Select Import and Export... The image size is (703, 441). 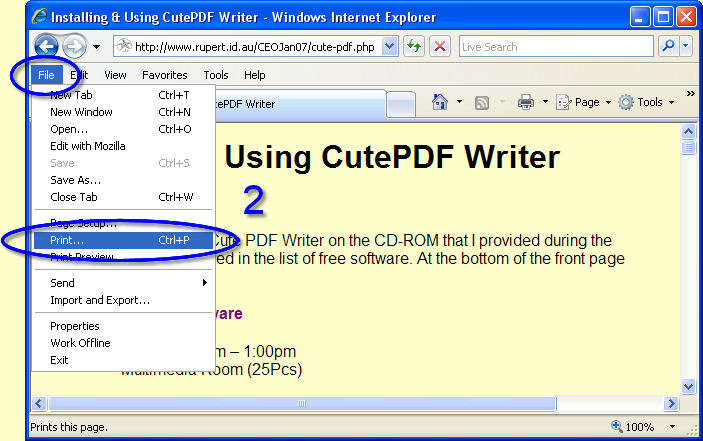pos(122,300)
